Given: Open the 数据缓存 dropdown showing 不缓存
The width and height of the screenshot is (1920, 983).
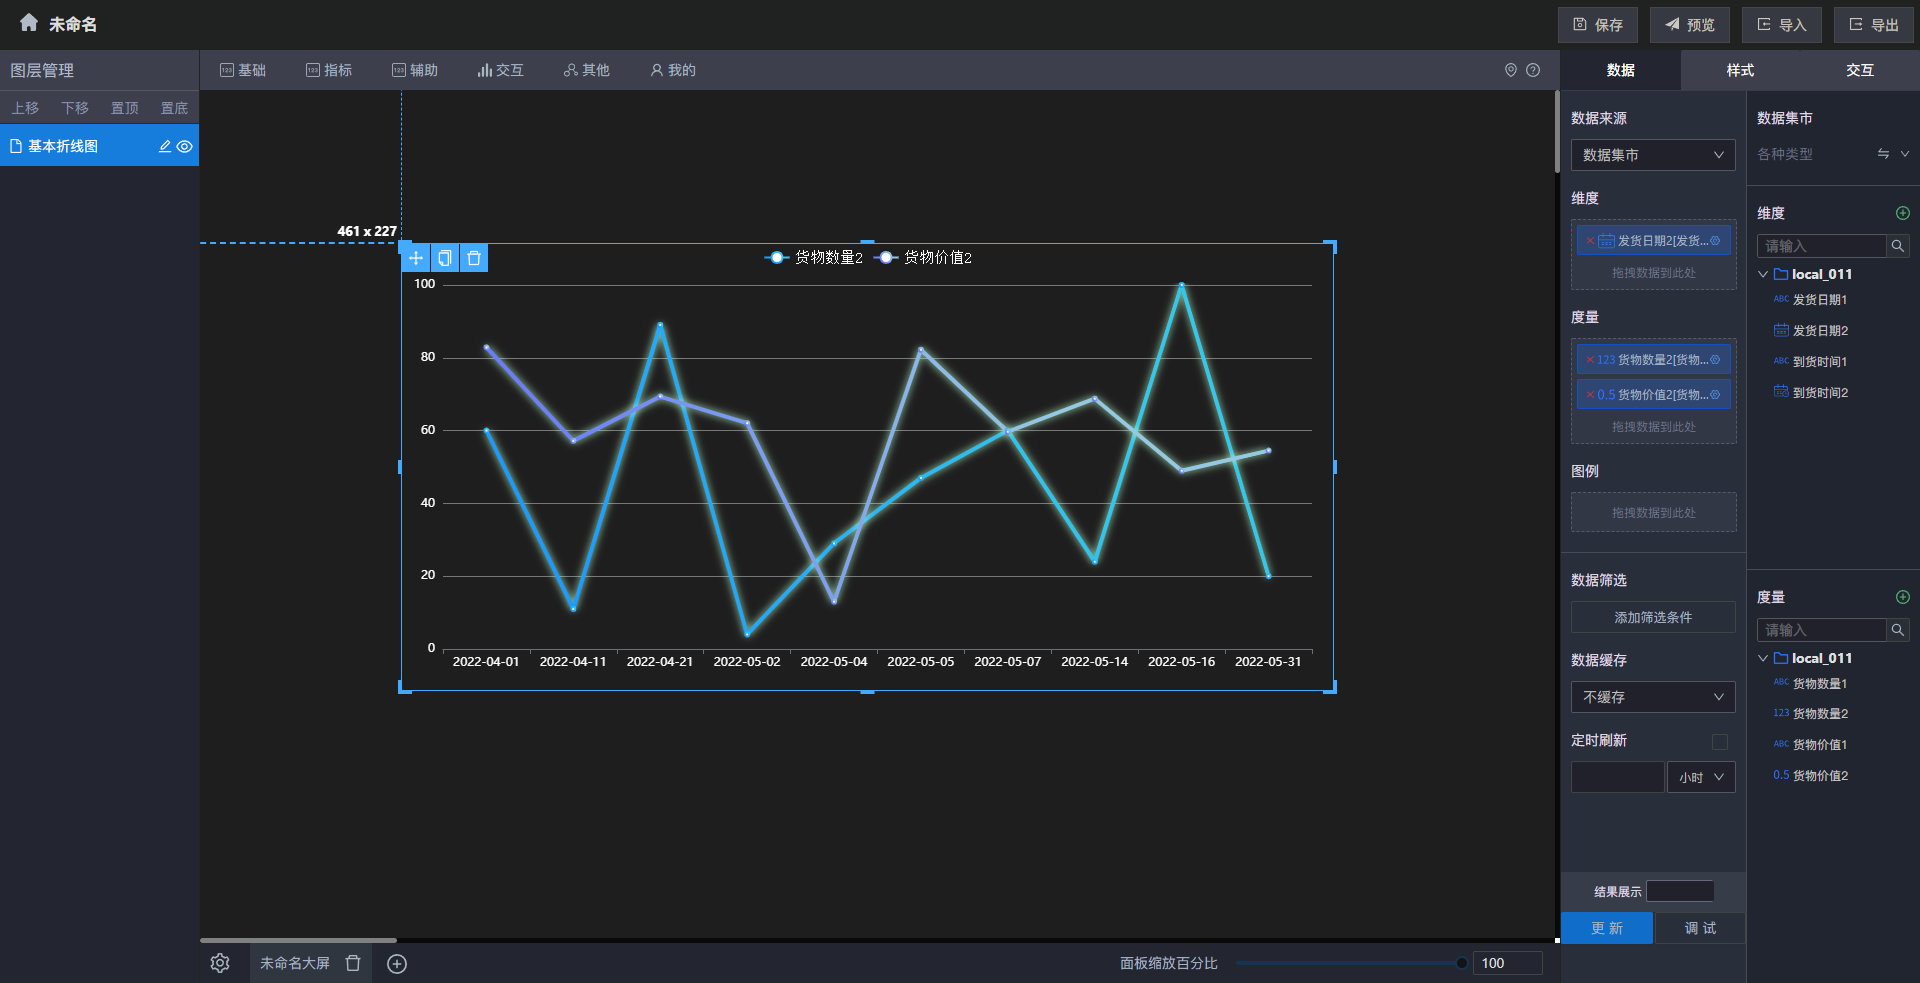Looking at the screenshot, I should point(1652,697).
